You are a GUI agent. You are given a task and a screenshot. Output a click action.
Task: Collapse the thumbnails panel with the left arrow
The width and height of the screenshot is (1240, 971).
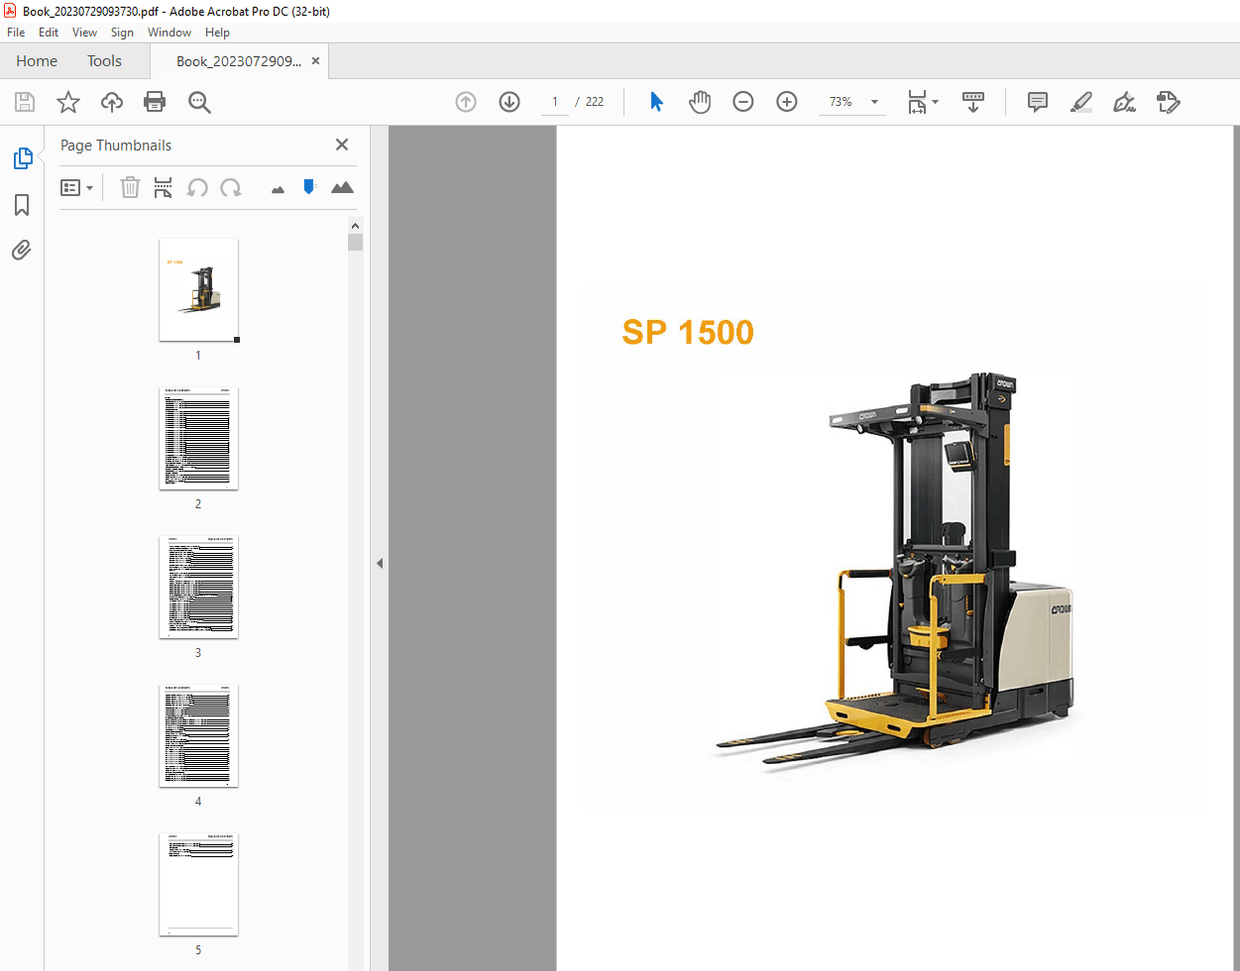[x=380, y=563]
